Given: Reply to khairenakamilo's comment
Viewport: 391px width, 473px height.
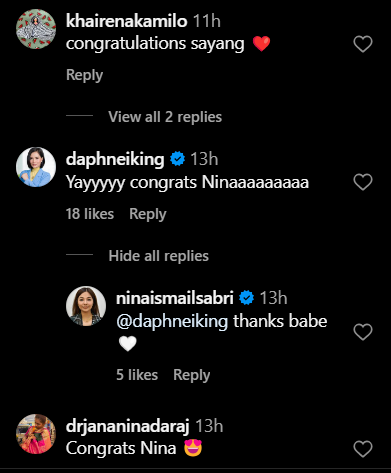Looking at the screenshot, I should click(84, 75).
